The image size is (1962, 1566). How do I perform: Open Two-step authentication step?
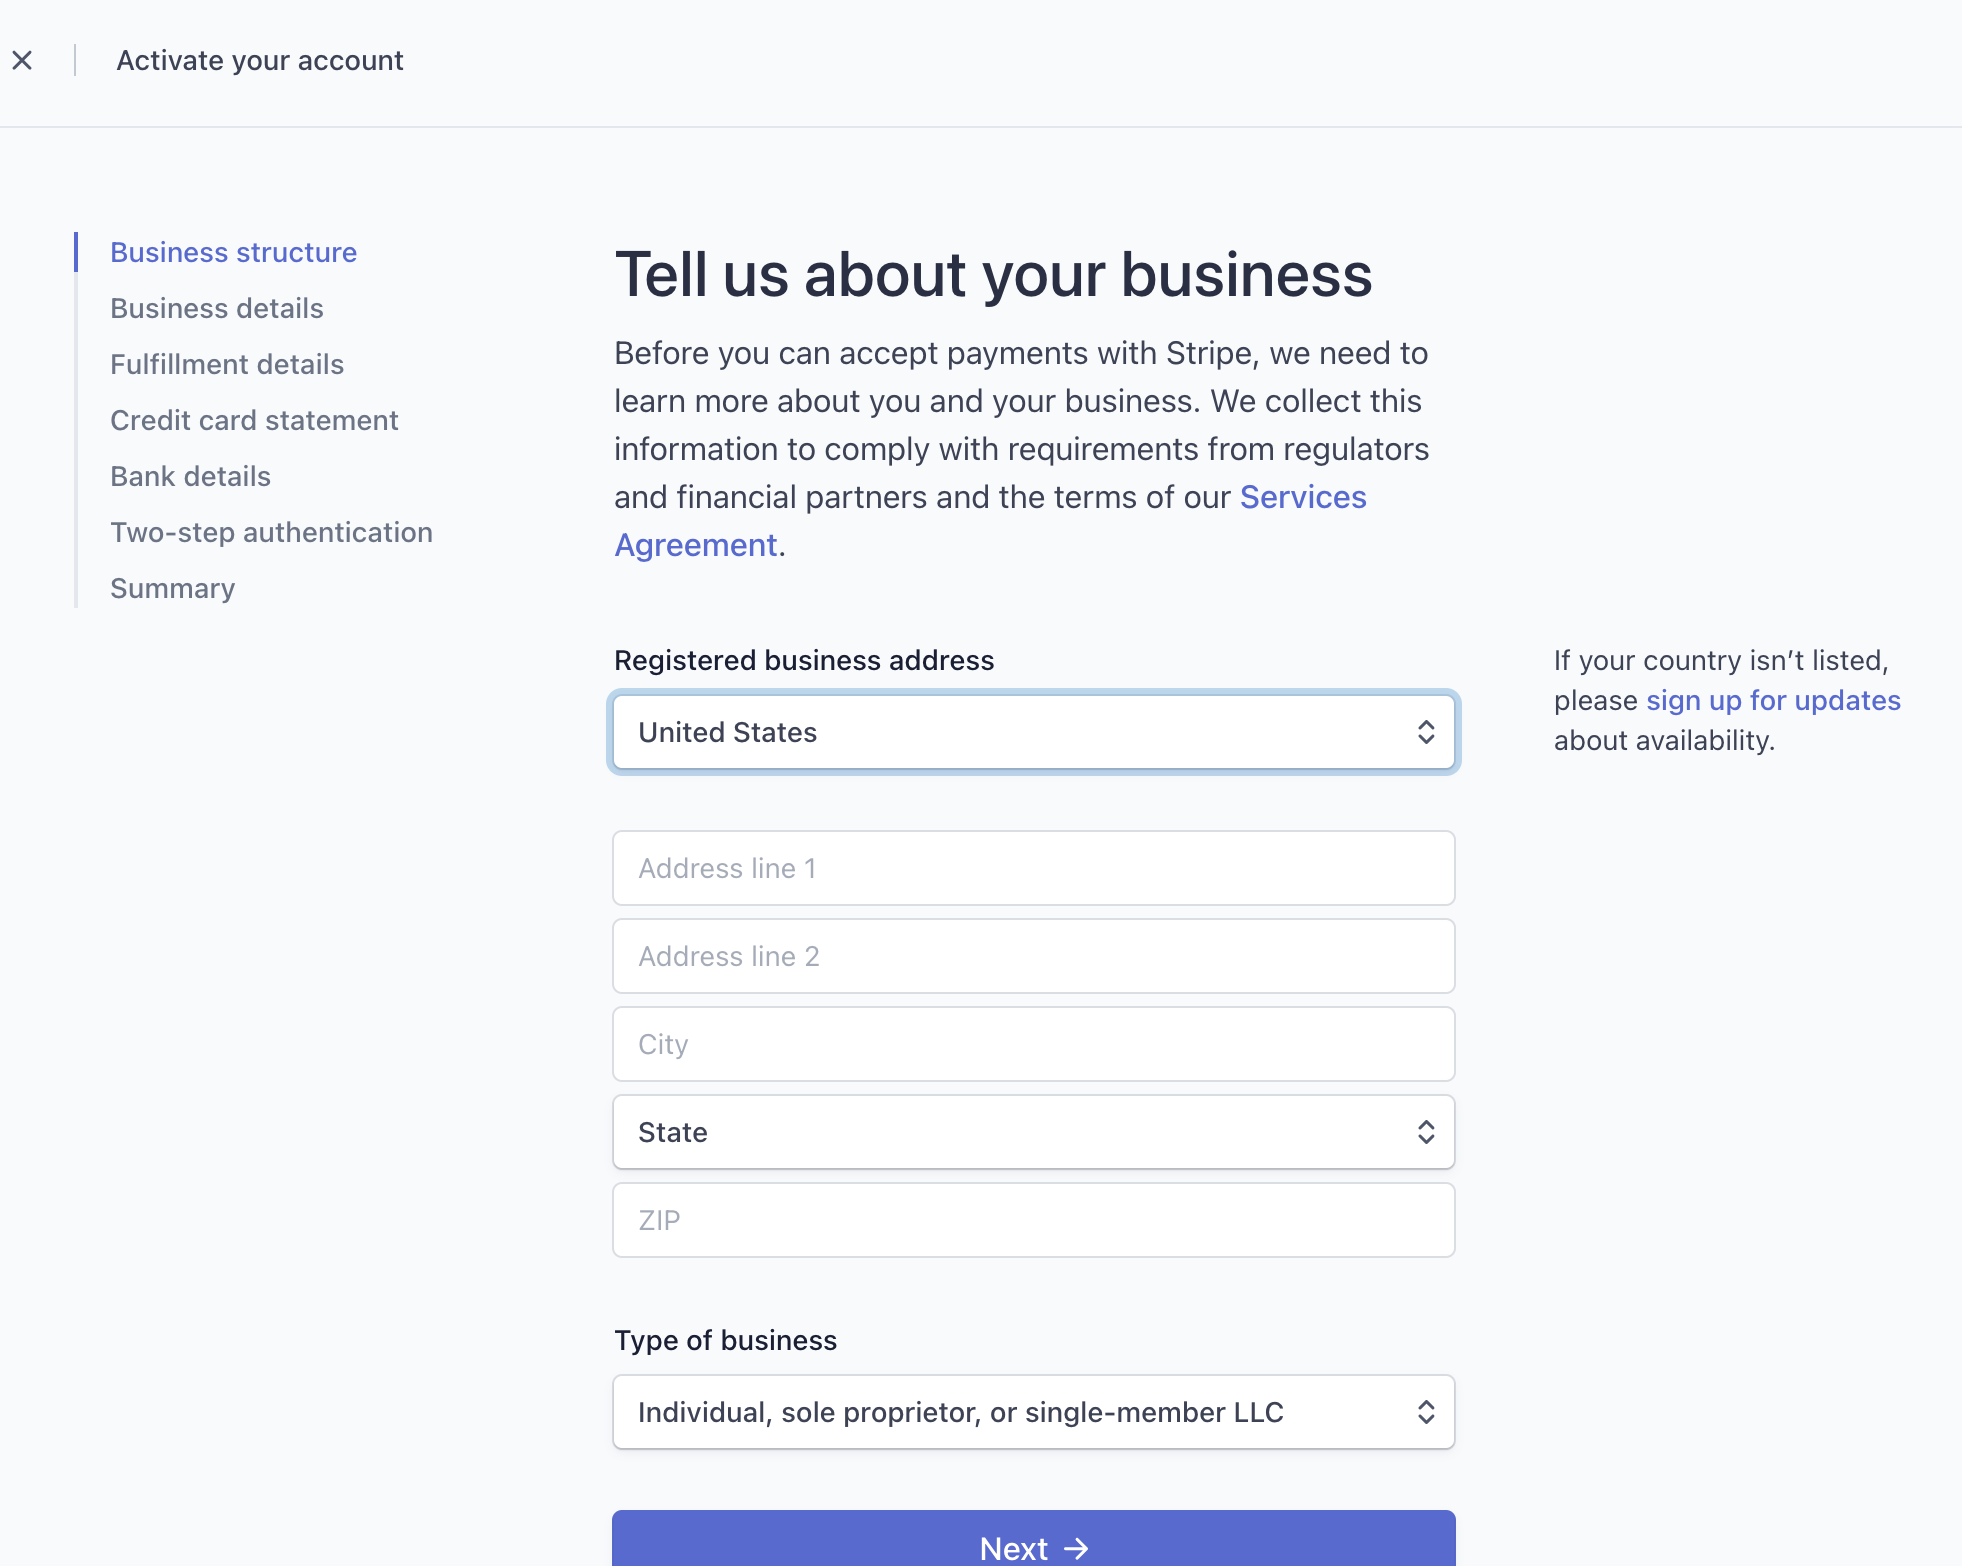[271, 532]
